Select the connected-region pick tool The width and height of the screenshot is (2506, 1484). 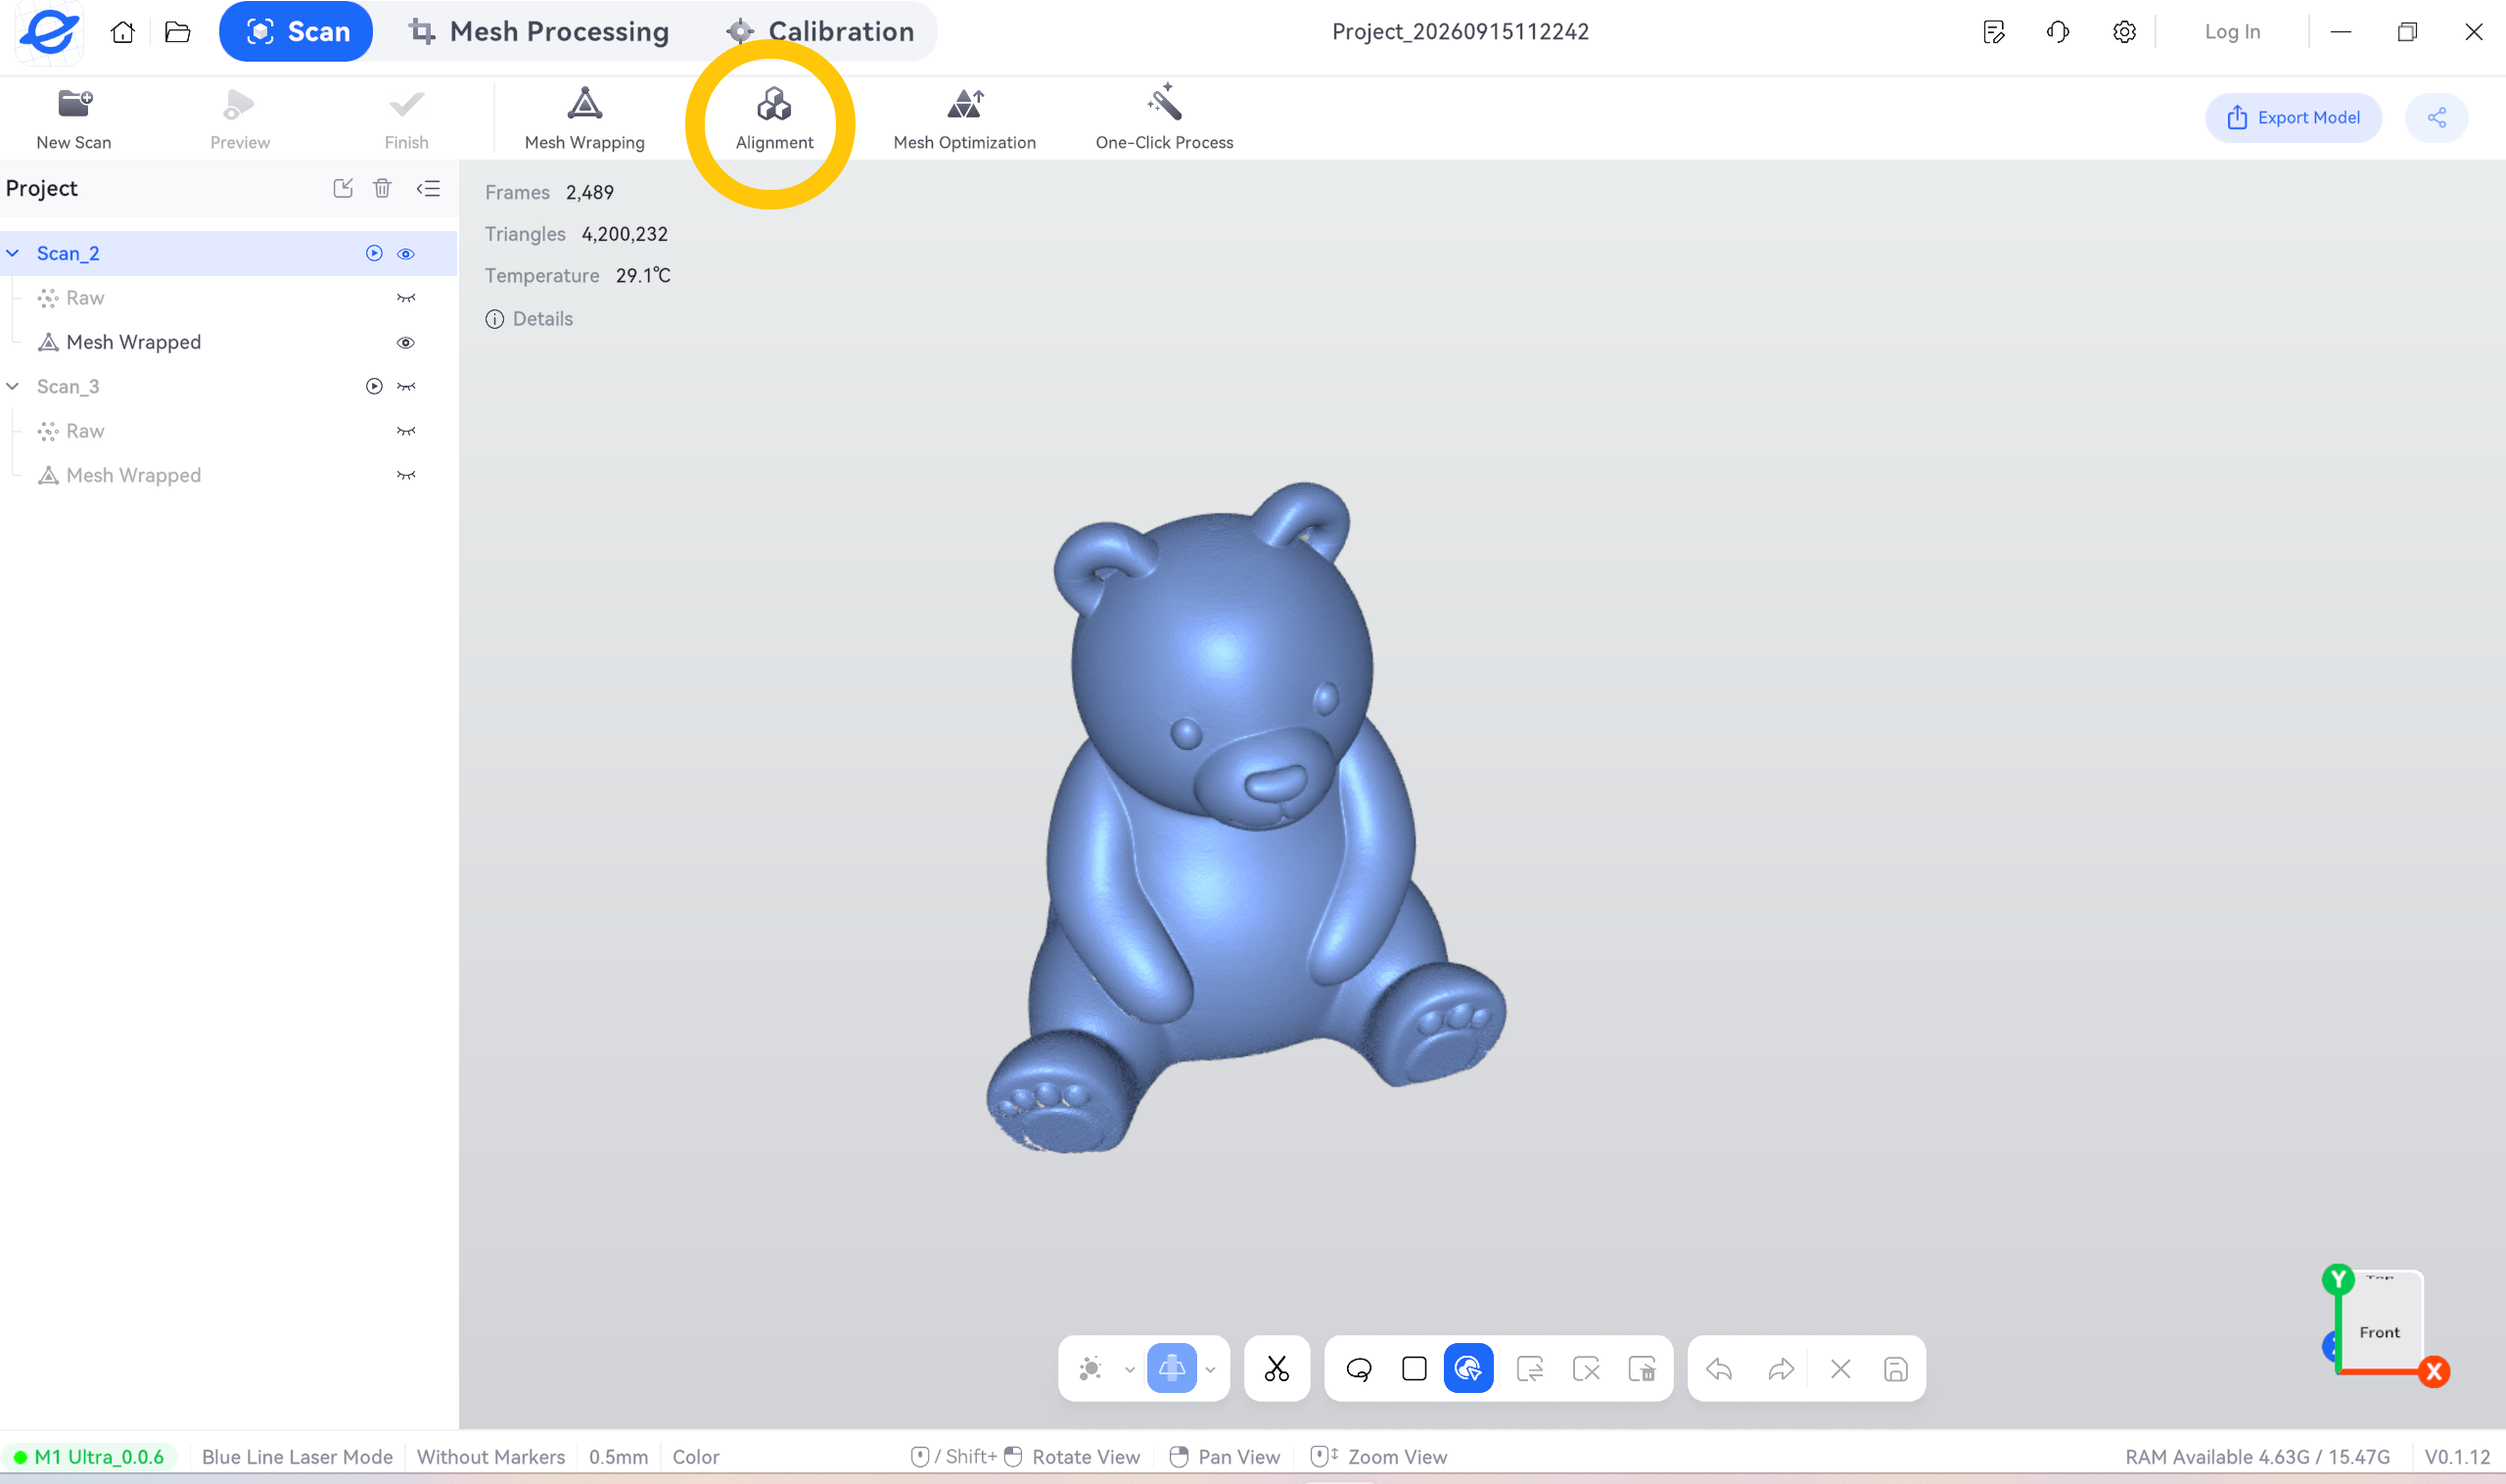point(1468,1368)
